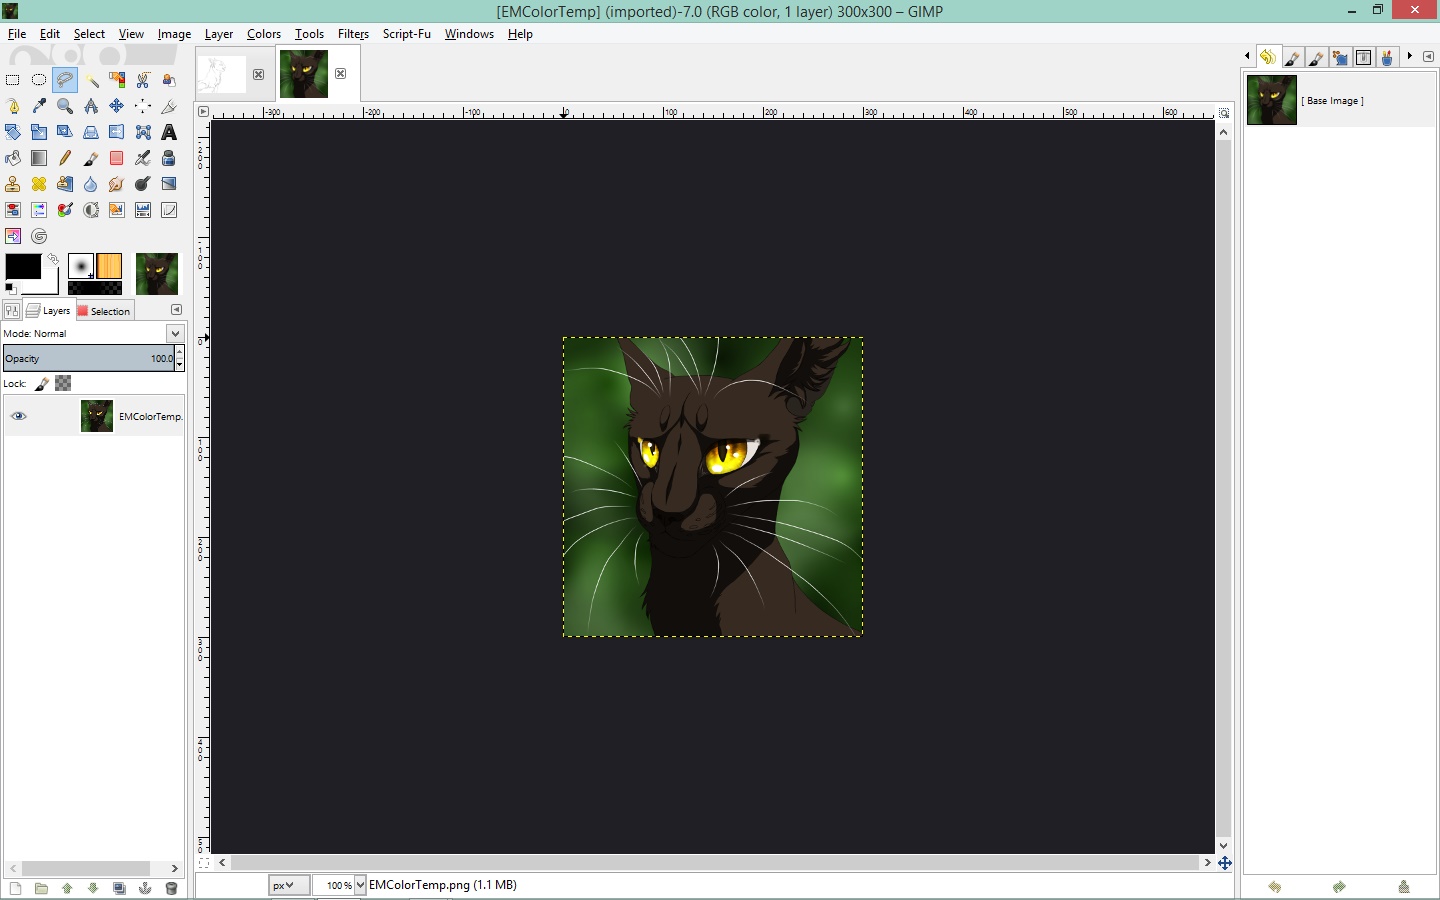Toggle lock pixels brush icon
The height and width of the screenshot is (900, 1440).
coord(42,384)
